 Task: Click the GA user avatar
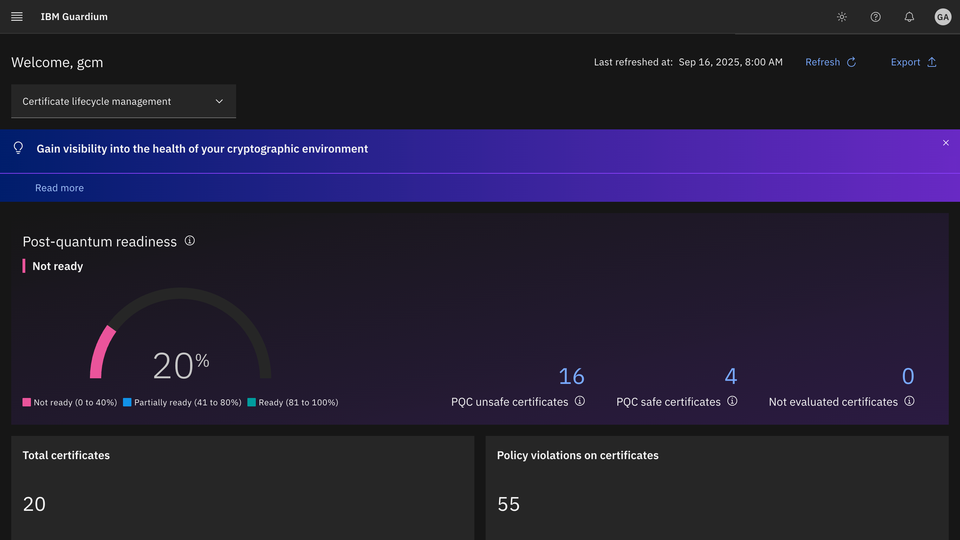[942, 17]
